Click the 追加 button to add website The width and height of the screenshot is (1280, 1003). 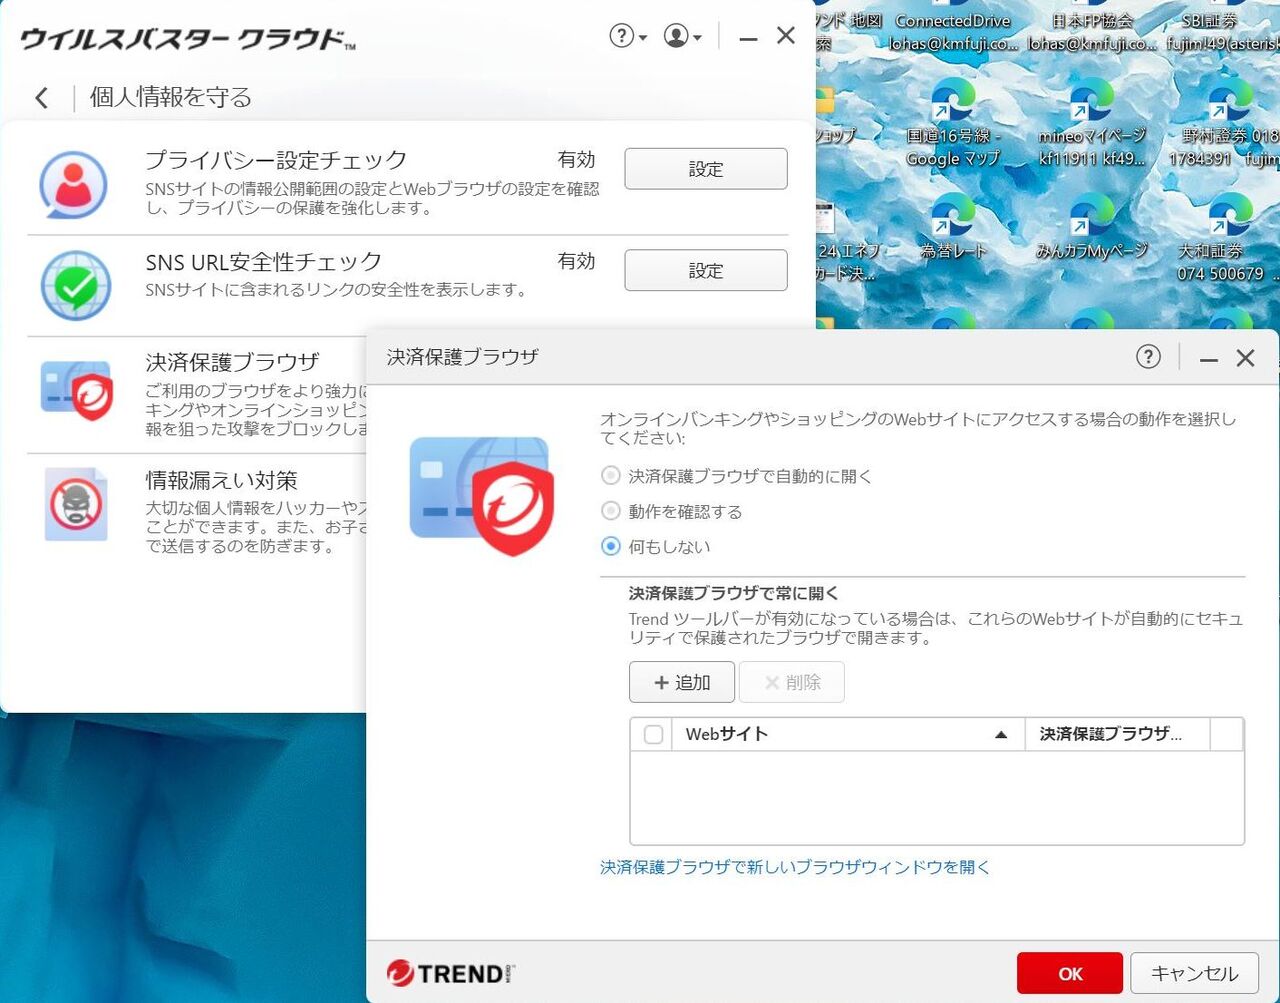tap(682, 682)
